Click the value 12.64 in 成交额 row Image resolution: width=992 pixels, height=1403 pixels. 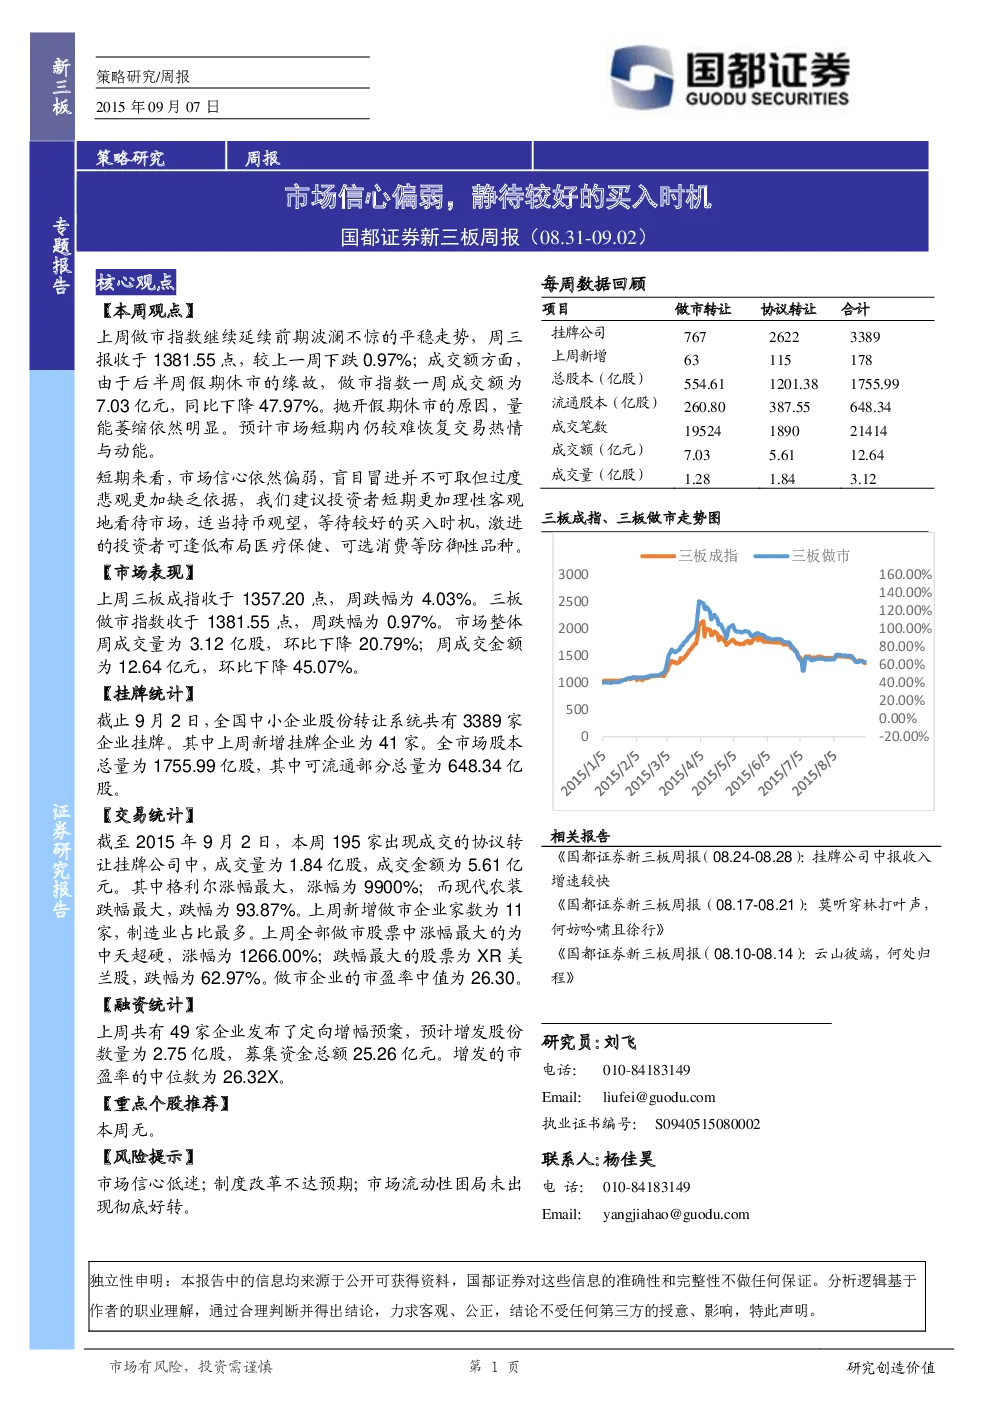point(867,455)
